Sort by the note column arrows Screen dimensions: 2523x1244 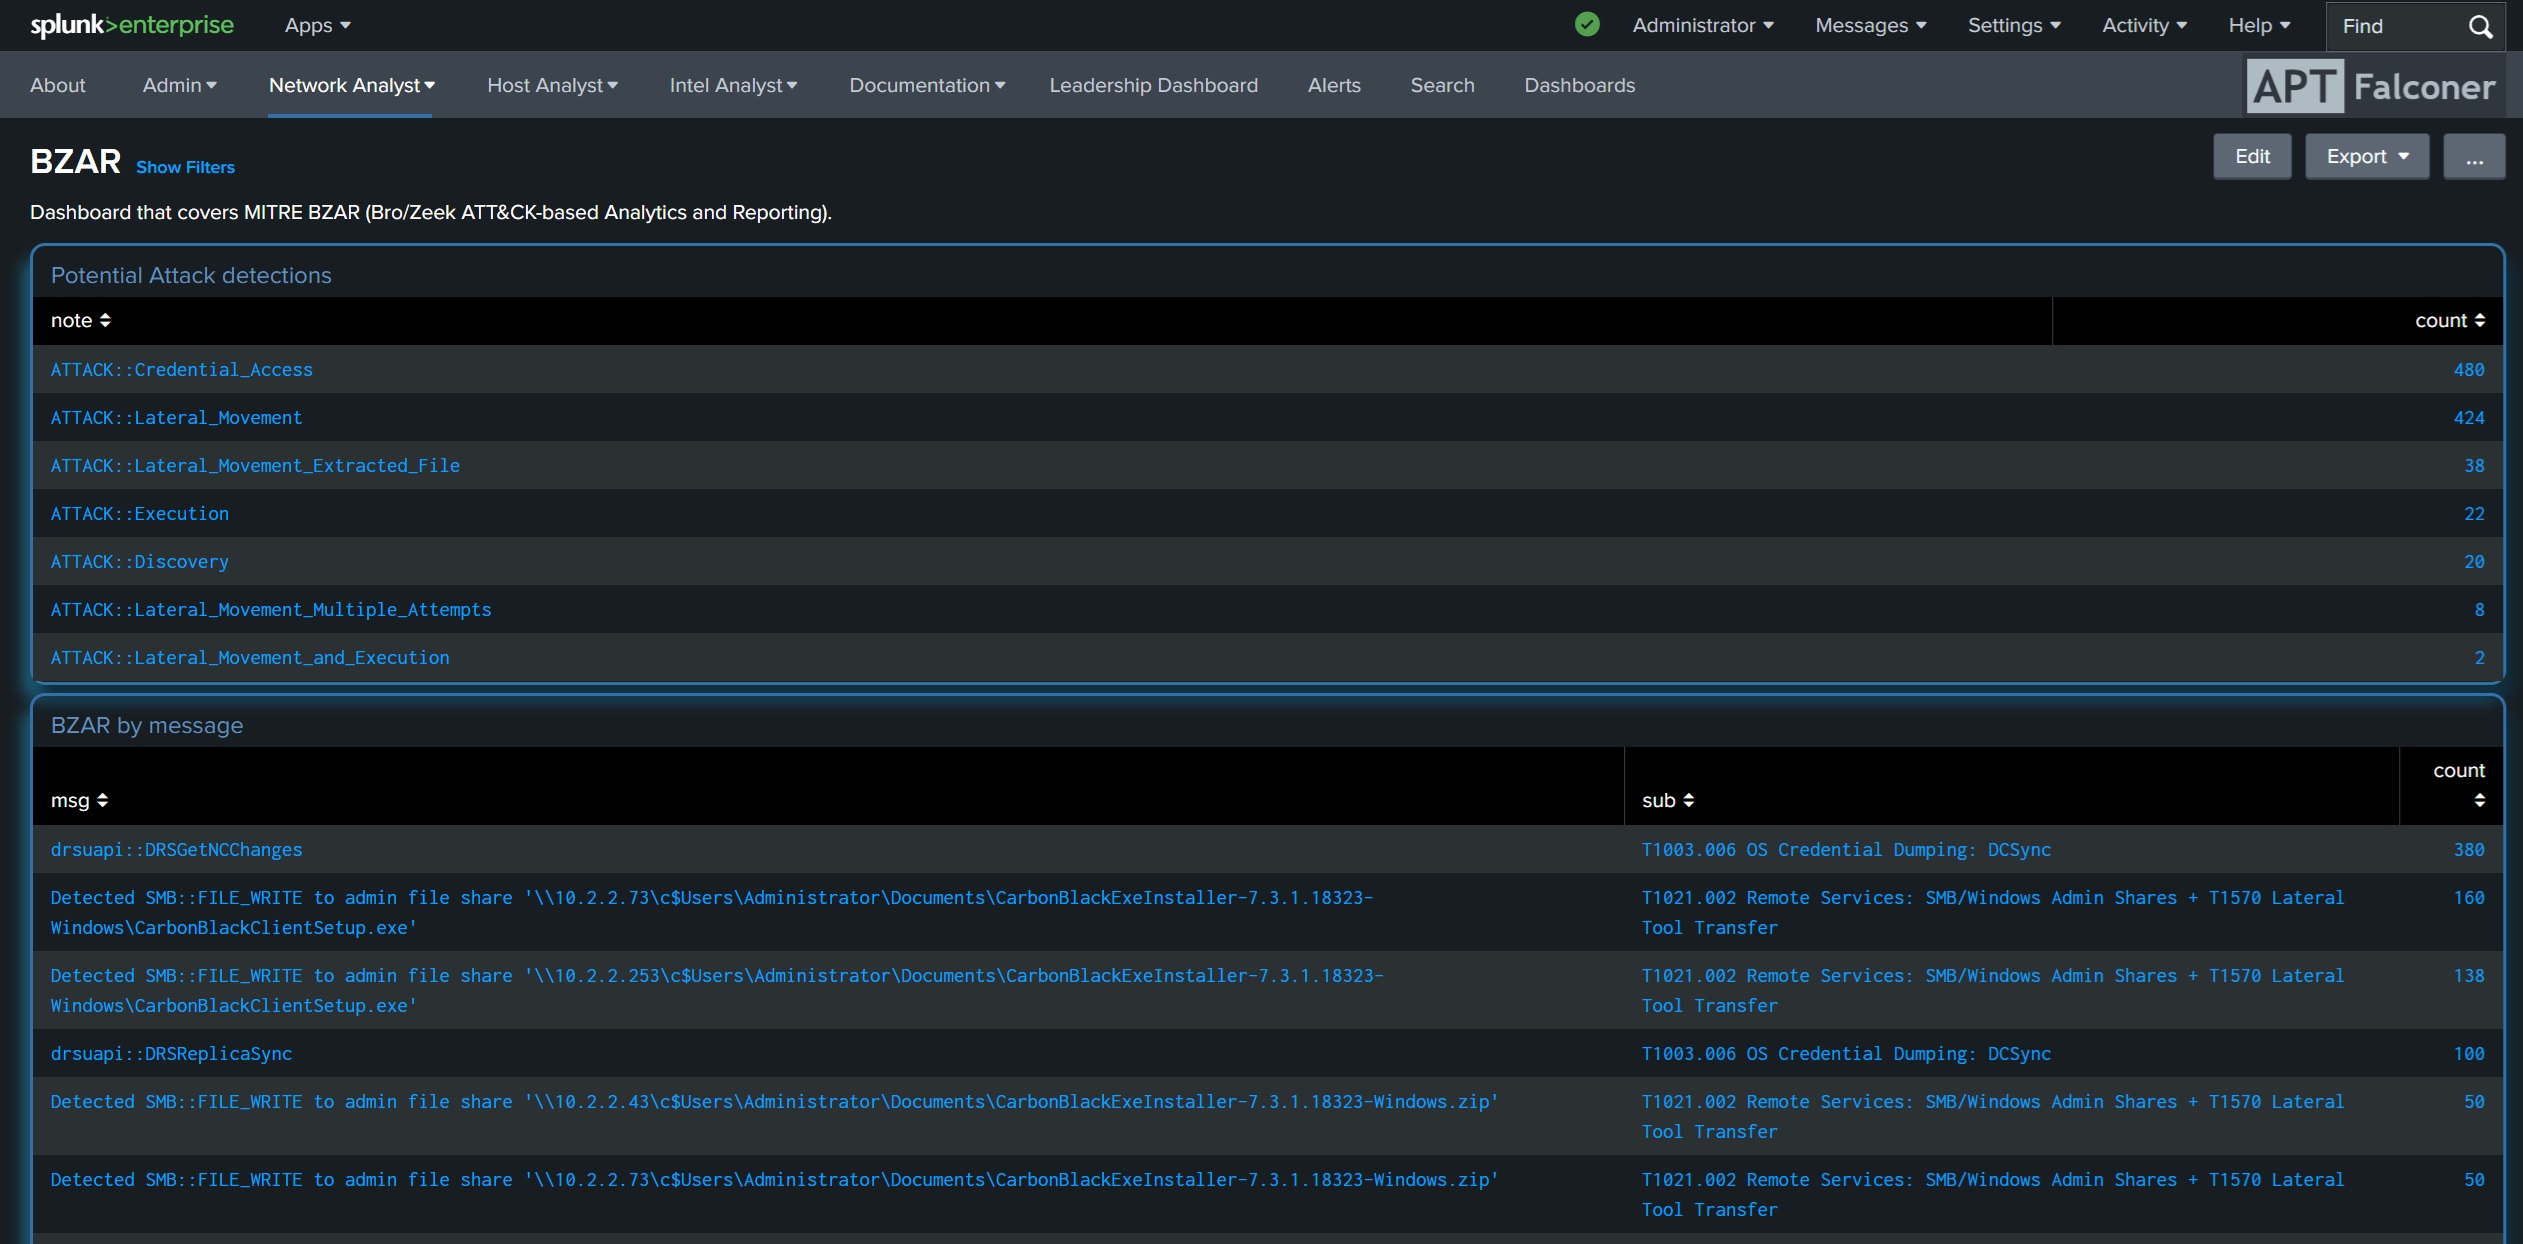105,320
